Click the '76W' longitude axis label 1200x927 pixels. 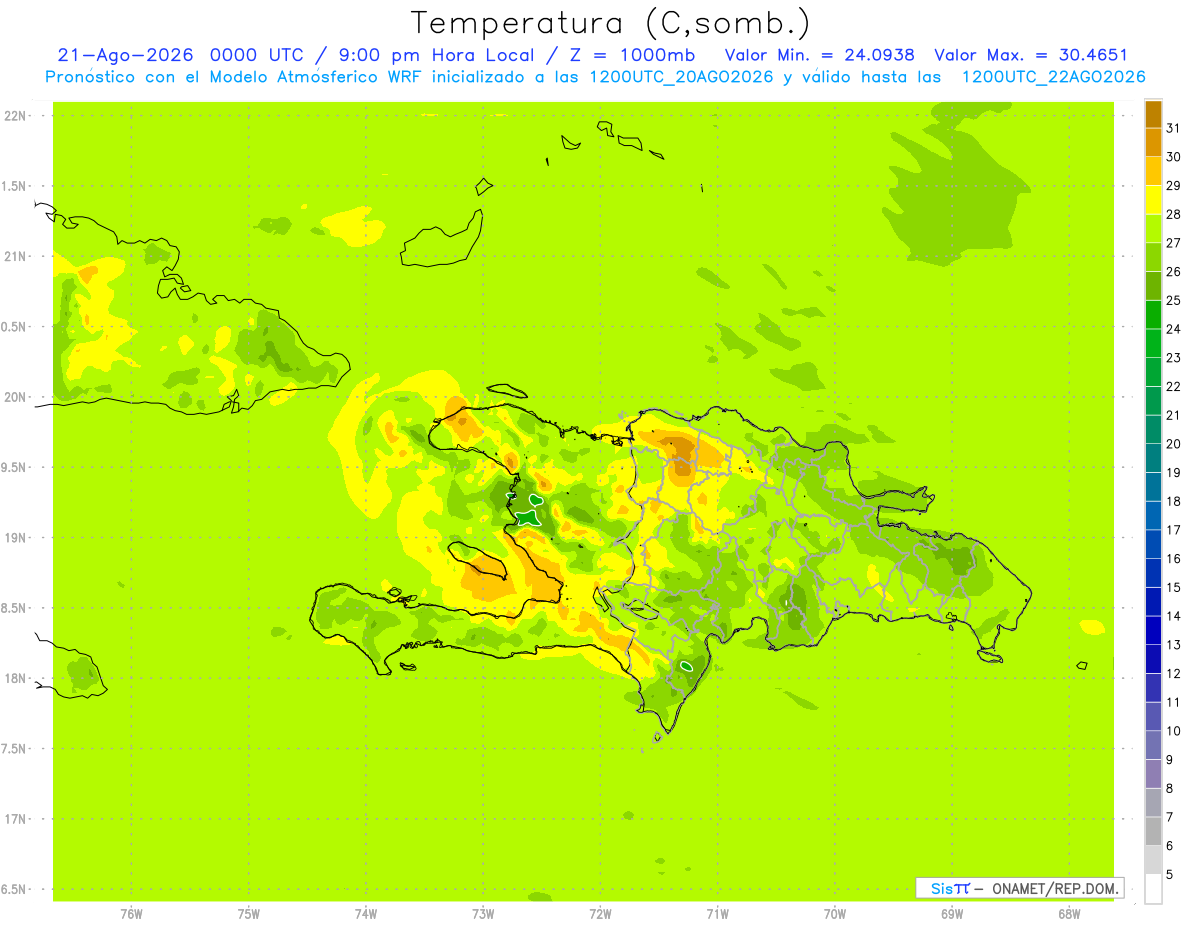131,915
